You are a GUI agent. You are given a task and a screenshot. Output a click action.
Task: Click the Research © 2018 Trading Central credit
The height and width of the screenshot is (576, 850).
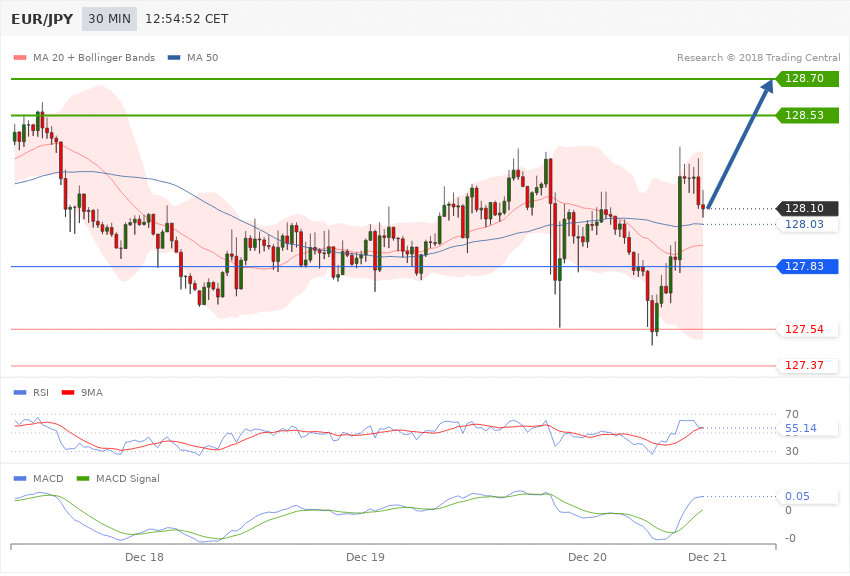pos(758,57)
